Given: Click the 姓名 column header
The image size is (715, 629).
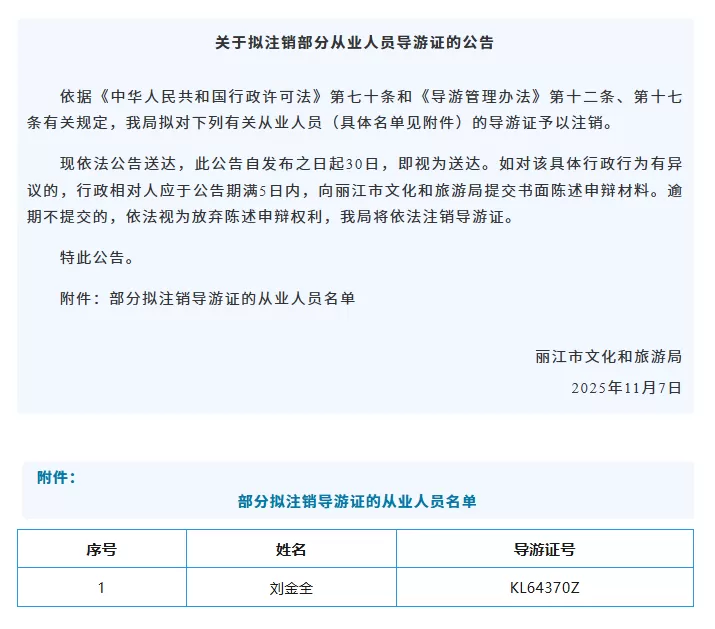Looking at the screenshot, I should pyautogui.click(x=291, y=549).
